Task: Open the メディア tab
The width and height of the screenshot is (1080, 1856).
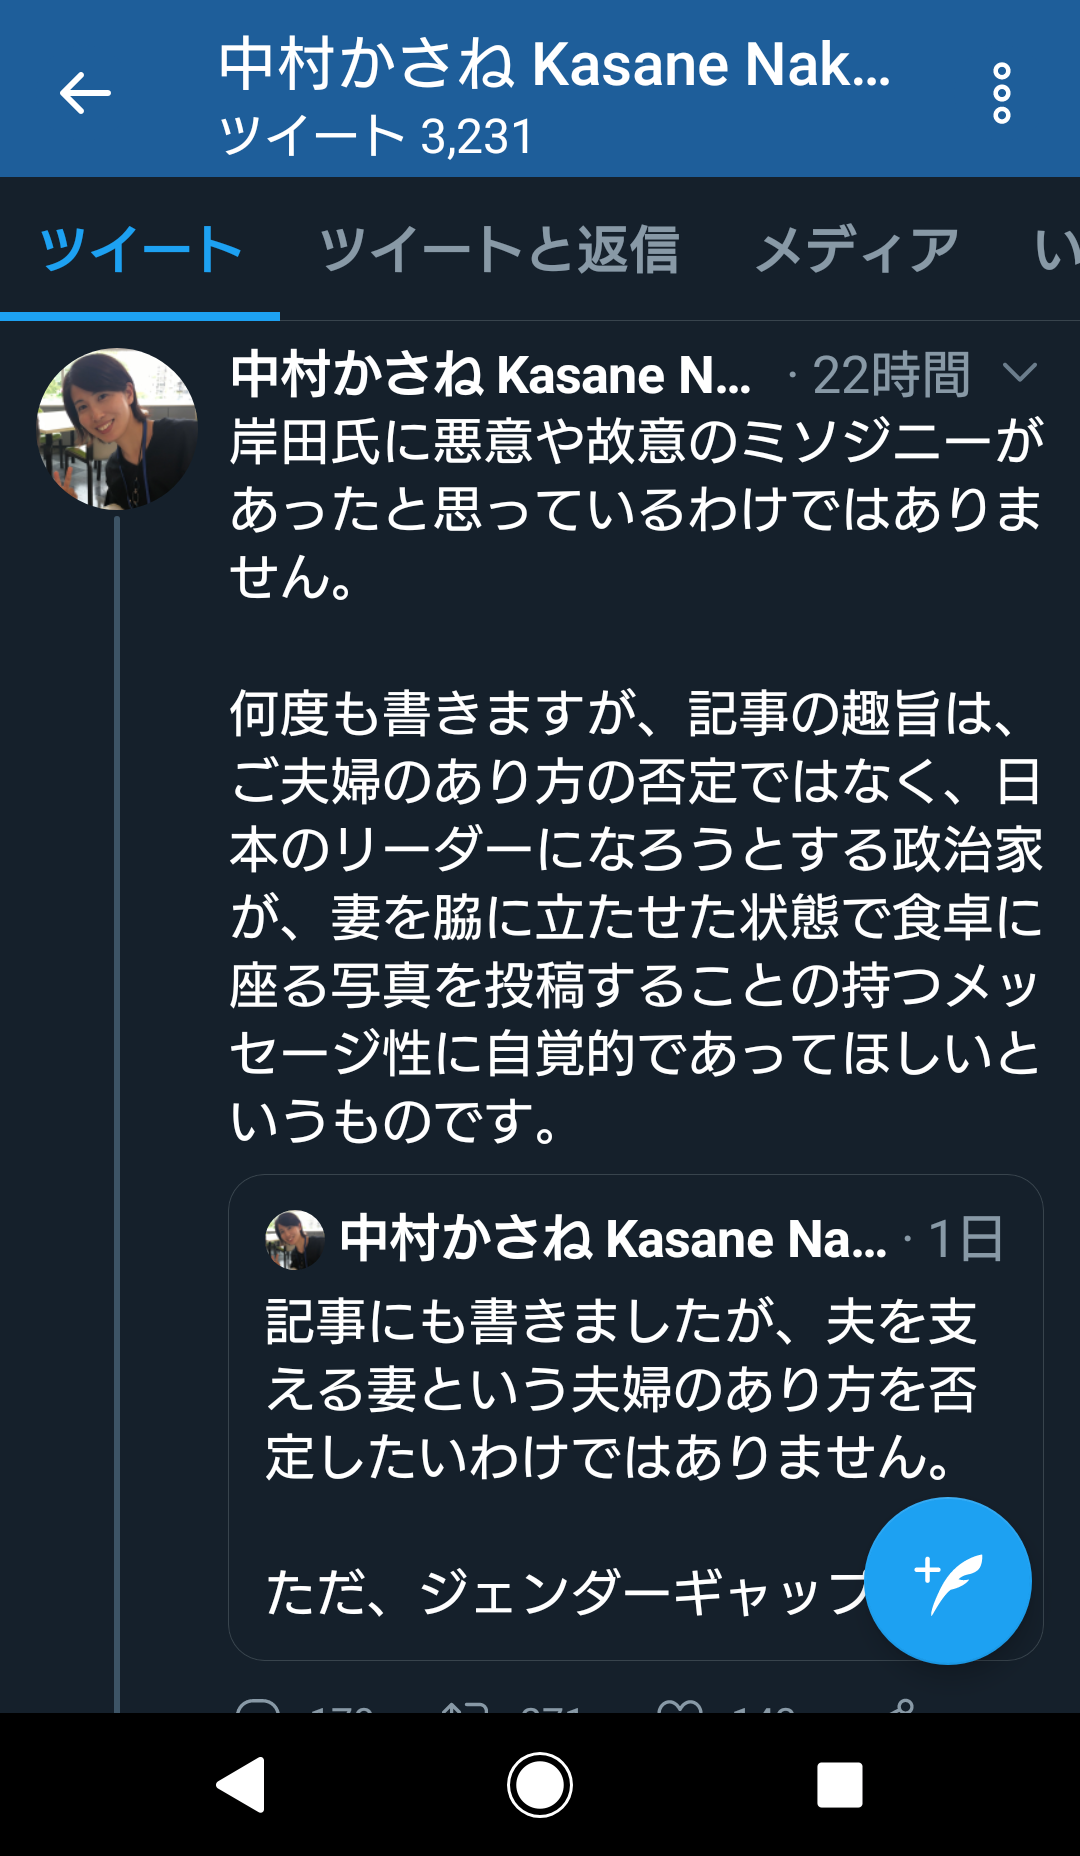Action: pyautogui.click(x=857, y=250)
